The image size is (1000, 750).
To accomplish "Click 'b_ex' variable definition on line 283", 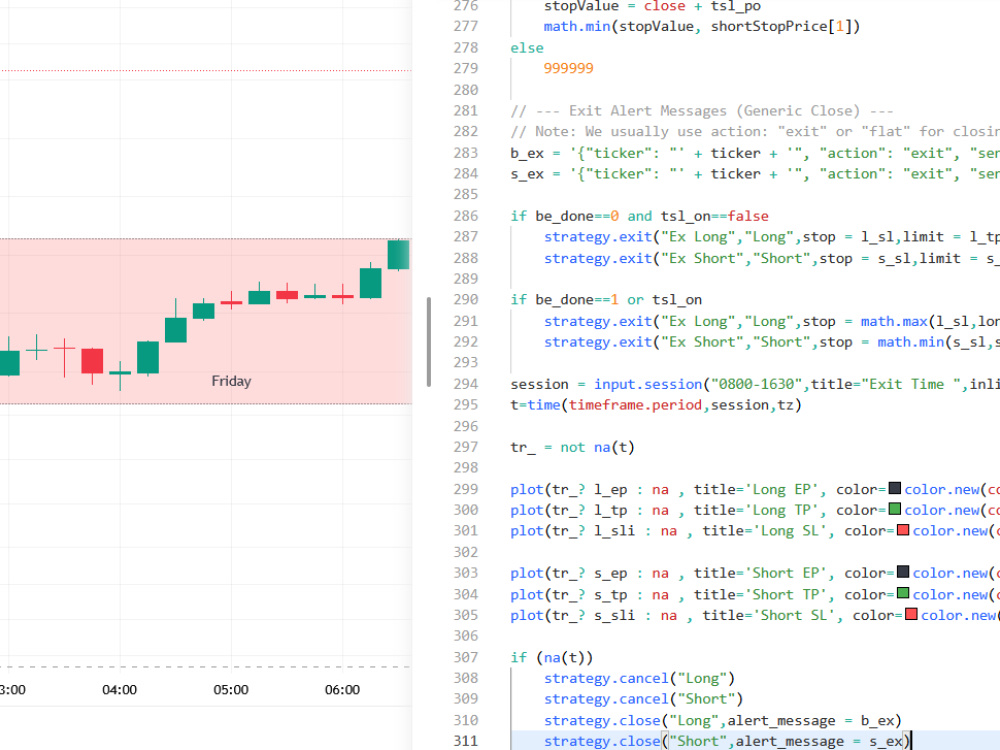I will pyautogui.click(x=527, y=153).
